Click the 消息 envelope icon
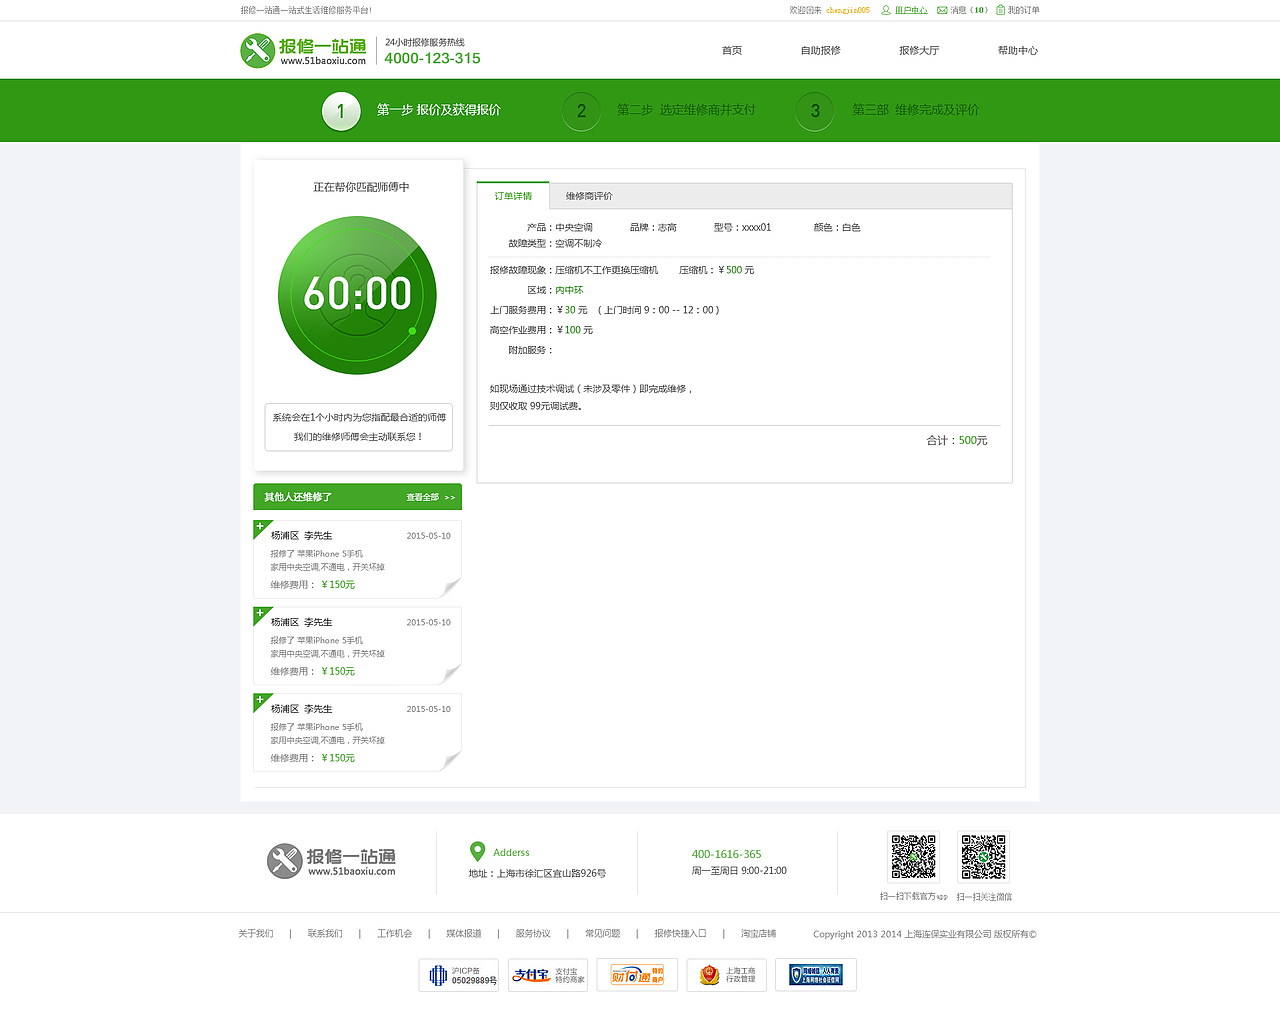This screenshot has width=1280, height=1012. 942,10
